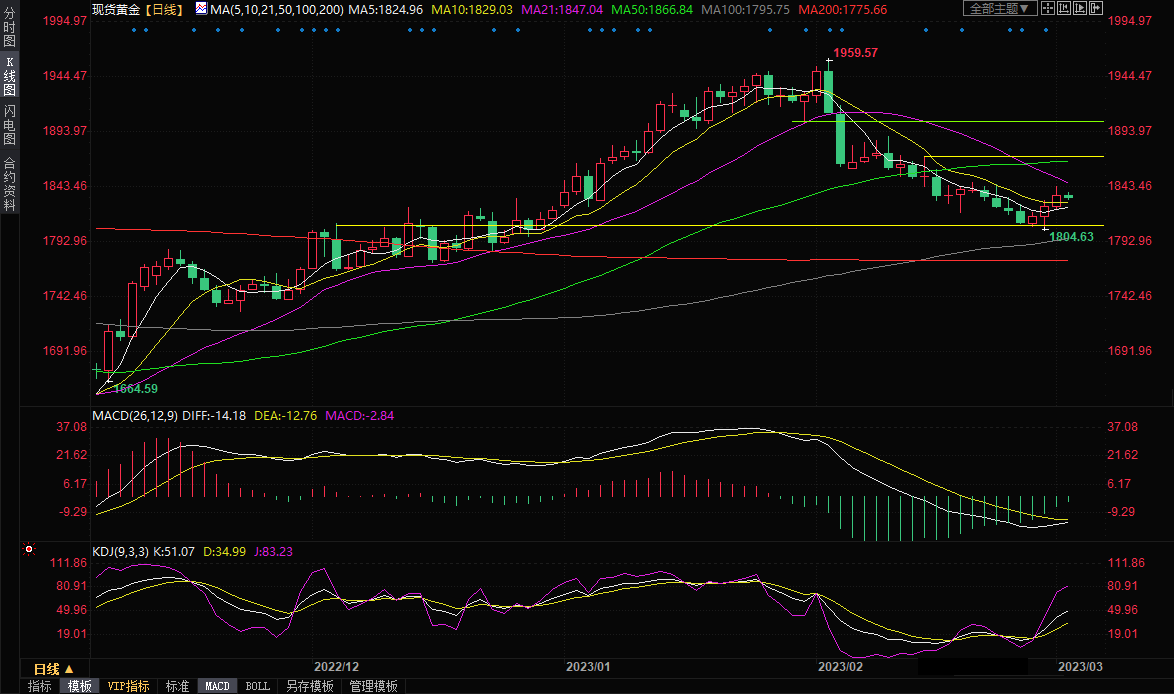The width and height of the screenshot is (1174, 694).
Task: Open the 合约资料 side tab
Action: point(9,183)
